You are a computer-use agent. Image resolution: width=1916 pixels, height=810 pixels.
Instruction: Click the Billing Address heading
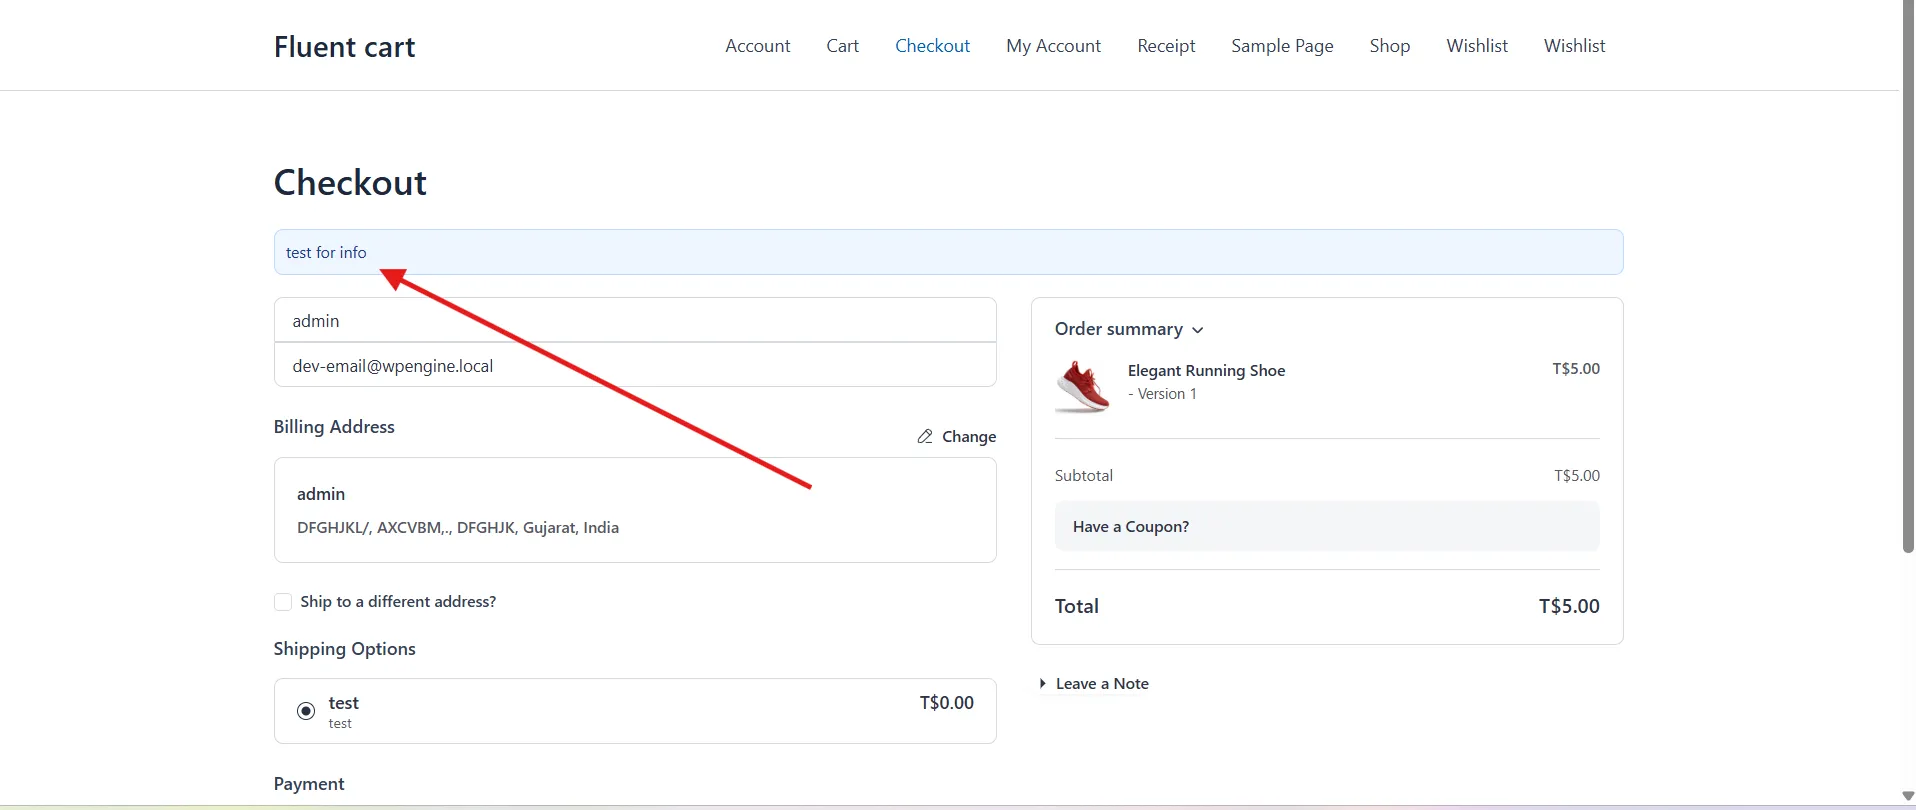334,427
